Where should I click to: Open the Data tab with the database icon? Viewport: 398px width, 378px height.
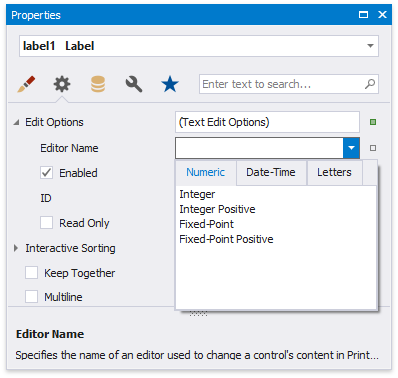point(98,84)
